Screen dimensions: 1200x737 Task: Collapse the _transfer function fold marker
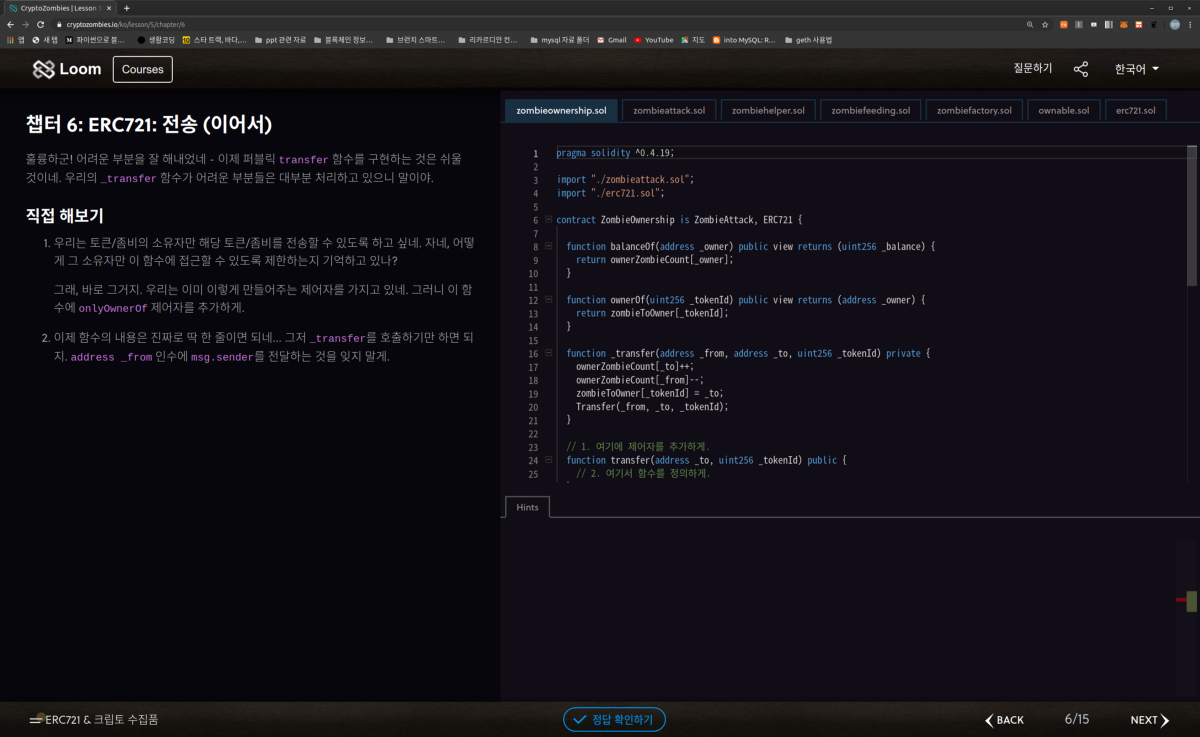tap(548, 353)
